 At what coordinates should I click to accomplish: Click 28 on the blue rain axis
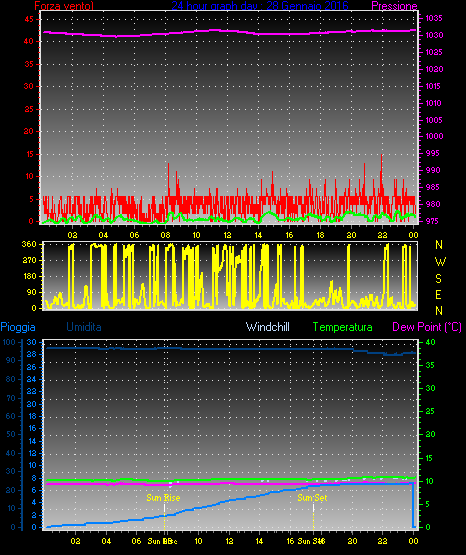point(31,354)
